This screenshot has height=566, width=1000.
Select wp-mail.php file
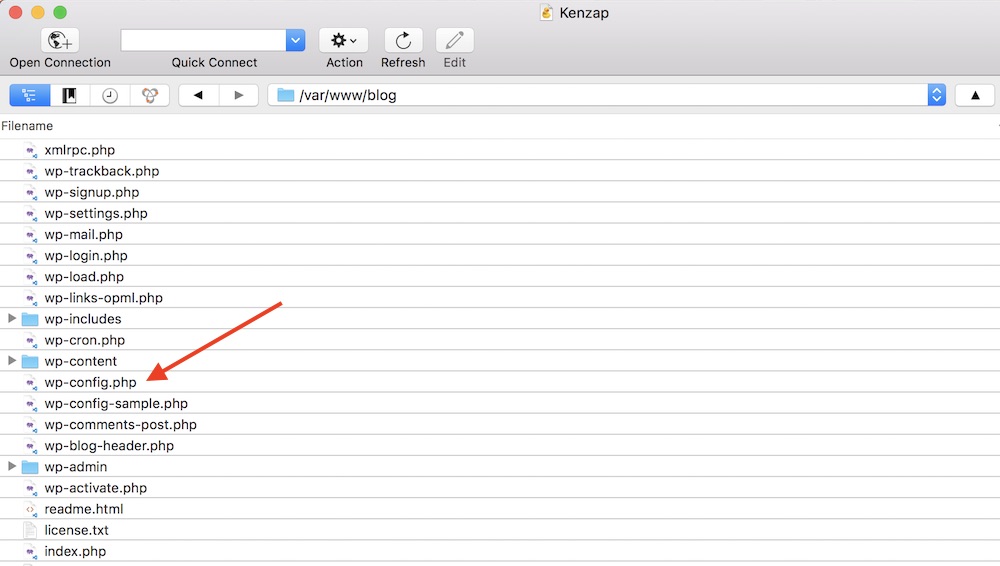coord(83,234)
